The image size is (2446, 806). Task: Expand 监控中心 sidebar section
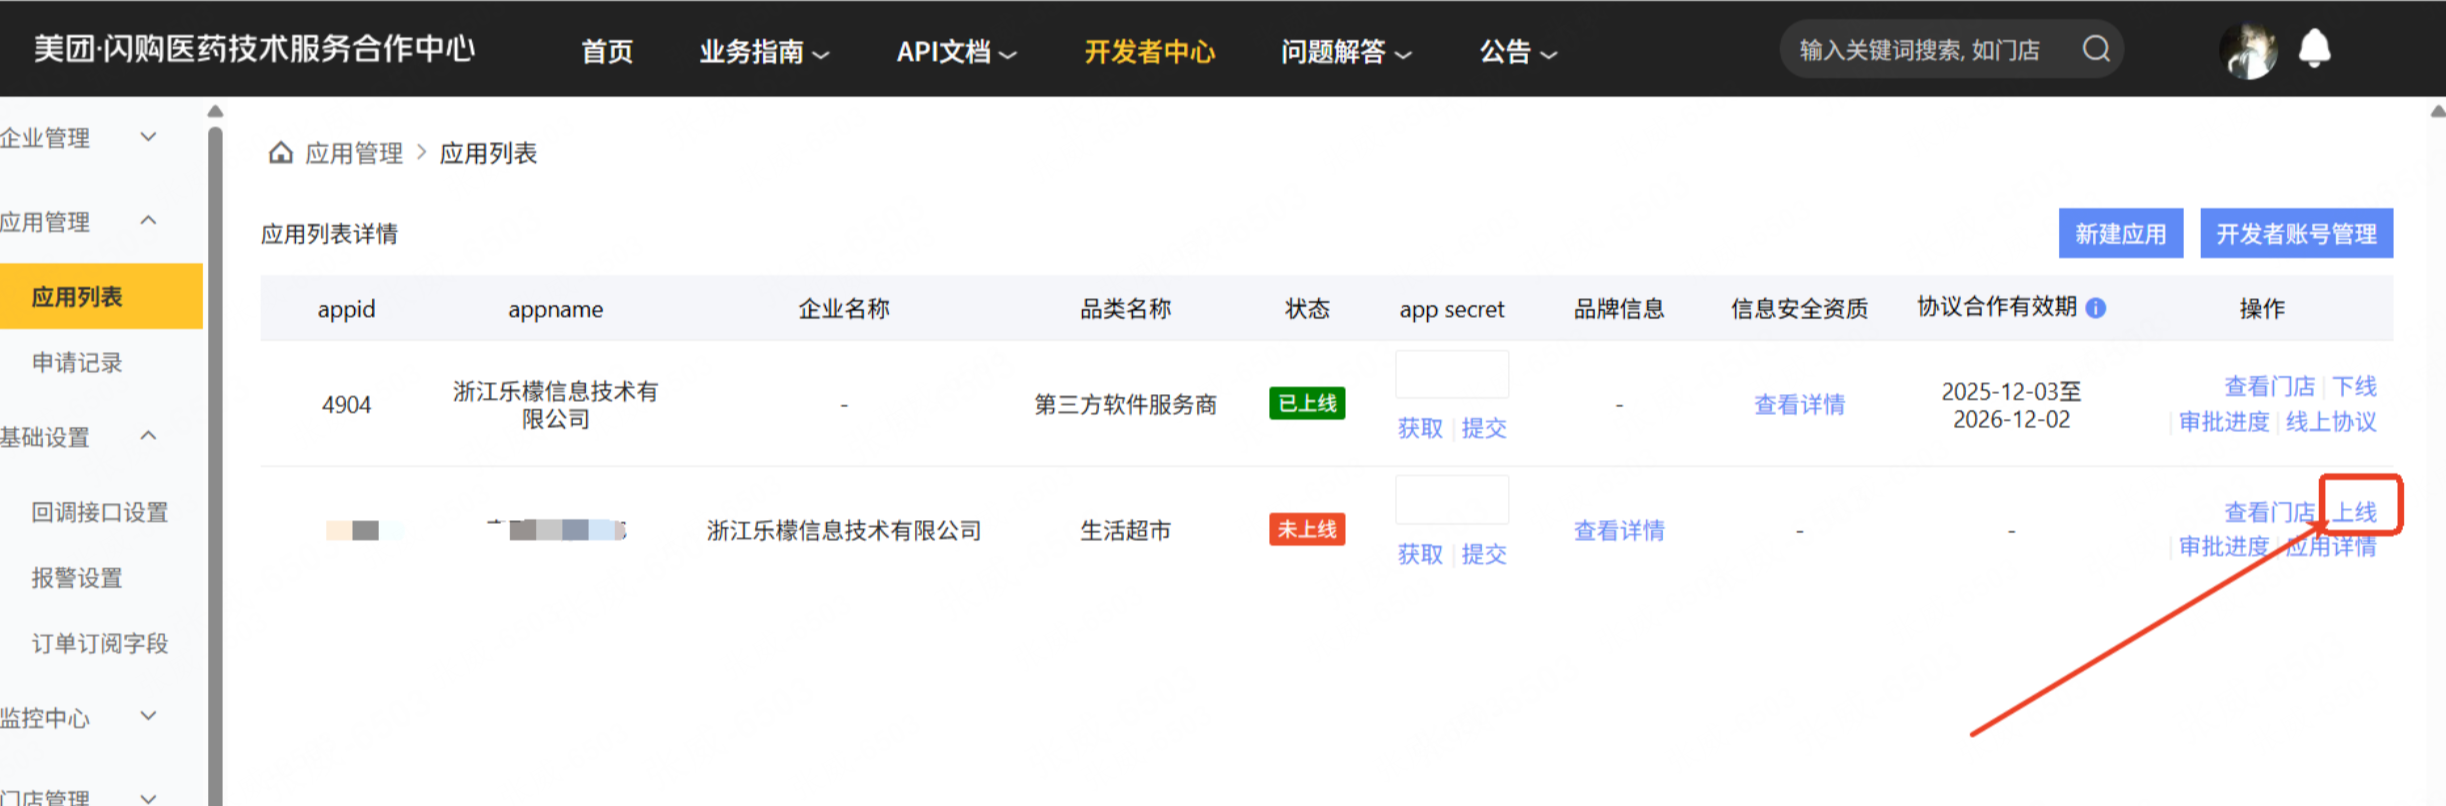point(80,717)
